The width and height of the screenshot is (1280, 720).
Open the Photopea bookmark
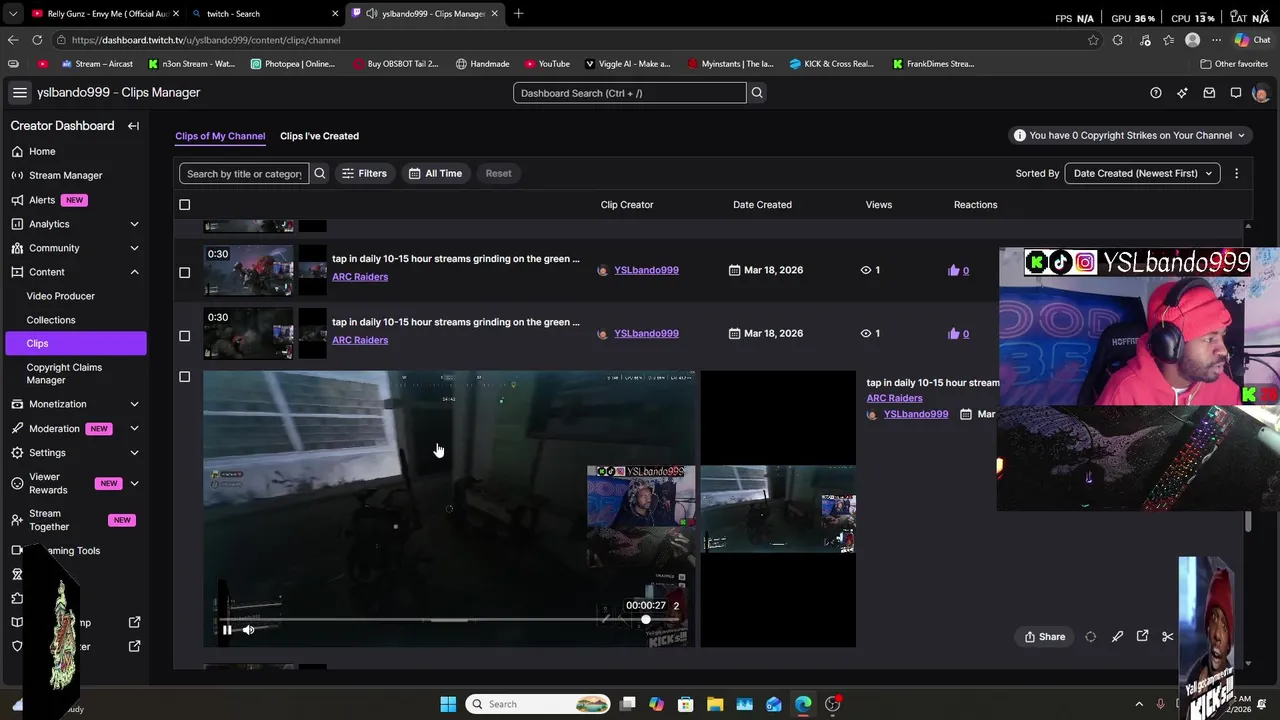pyautogui.click(x=293, y=64)
